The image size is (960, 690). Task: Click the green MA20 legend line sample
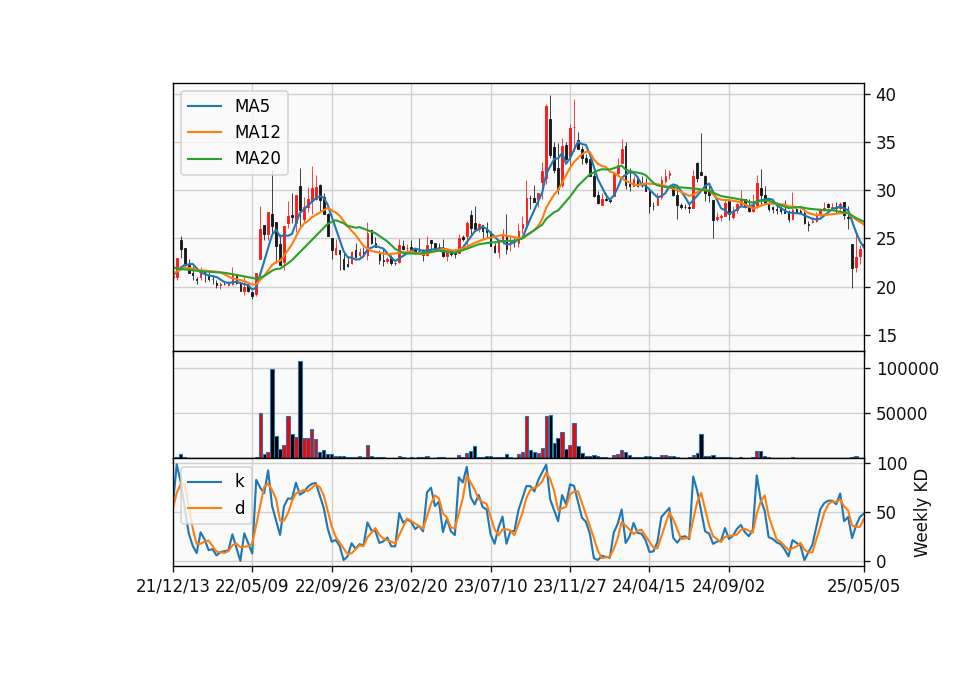[x=204, y=158]
